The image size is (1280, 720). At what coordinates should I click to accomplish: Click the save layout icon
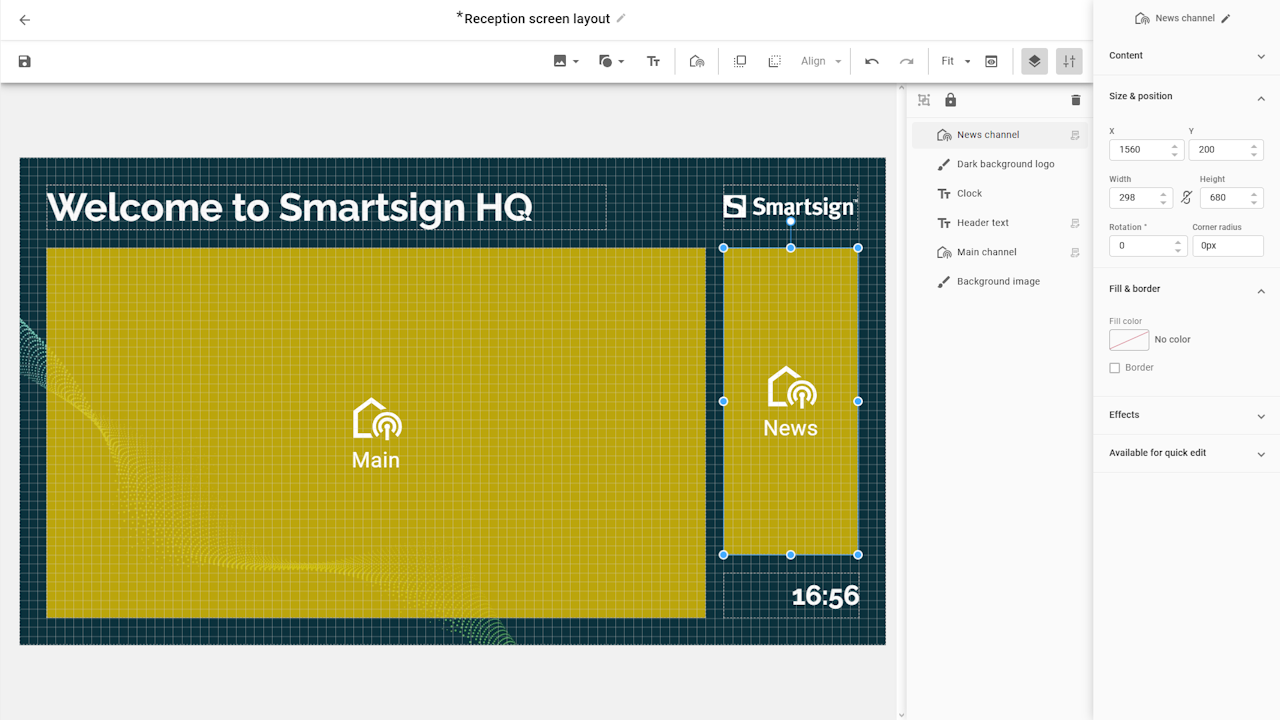click(25, 61)
